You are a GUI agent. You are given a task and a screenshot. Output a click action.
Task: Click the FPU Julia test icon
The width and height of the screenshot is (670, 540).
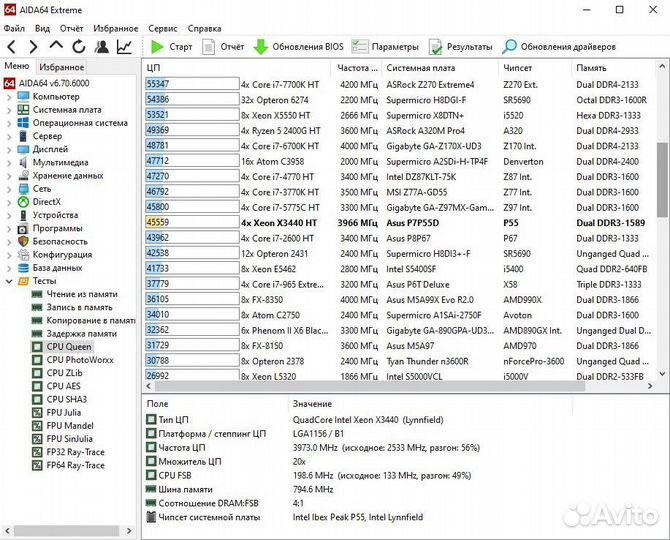(x=37, y=412)
